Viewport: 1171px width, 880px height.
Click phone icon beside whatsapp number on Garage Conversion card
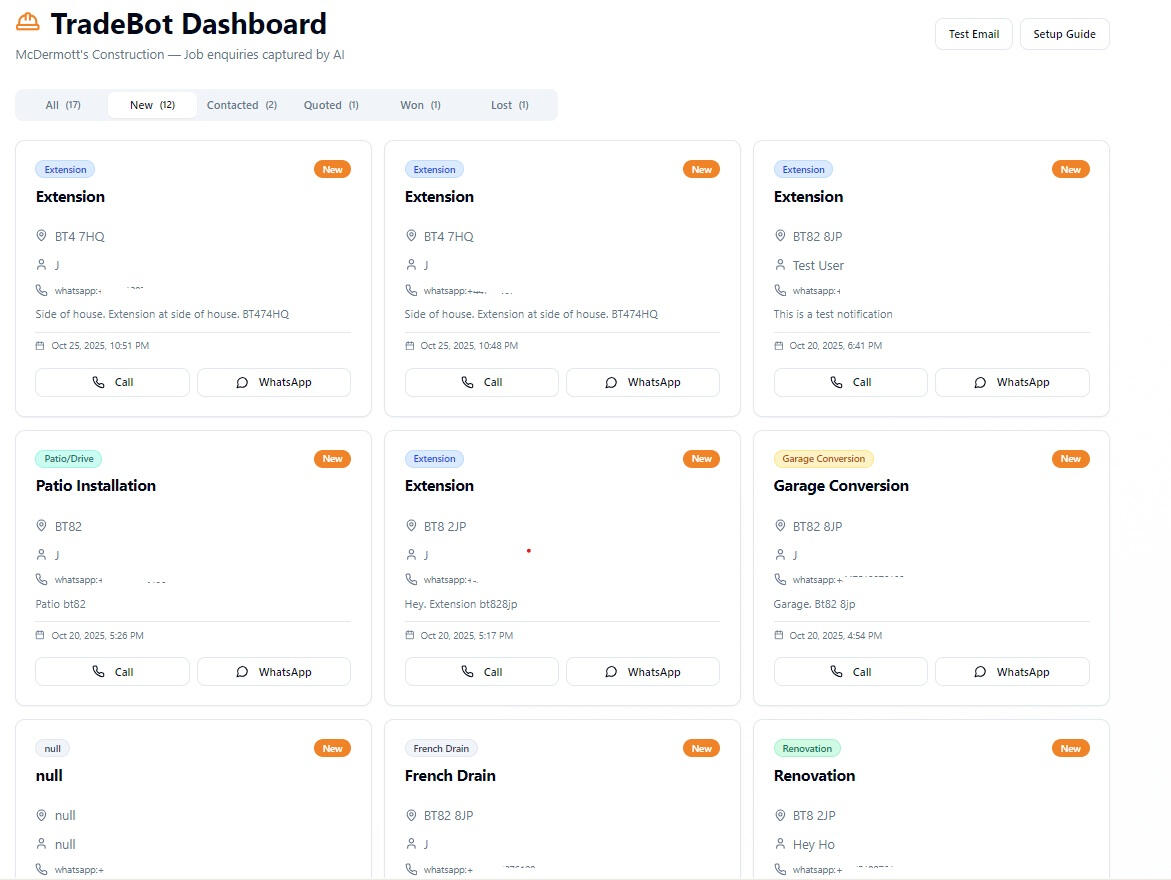780,579
